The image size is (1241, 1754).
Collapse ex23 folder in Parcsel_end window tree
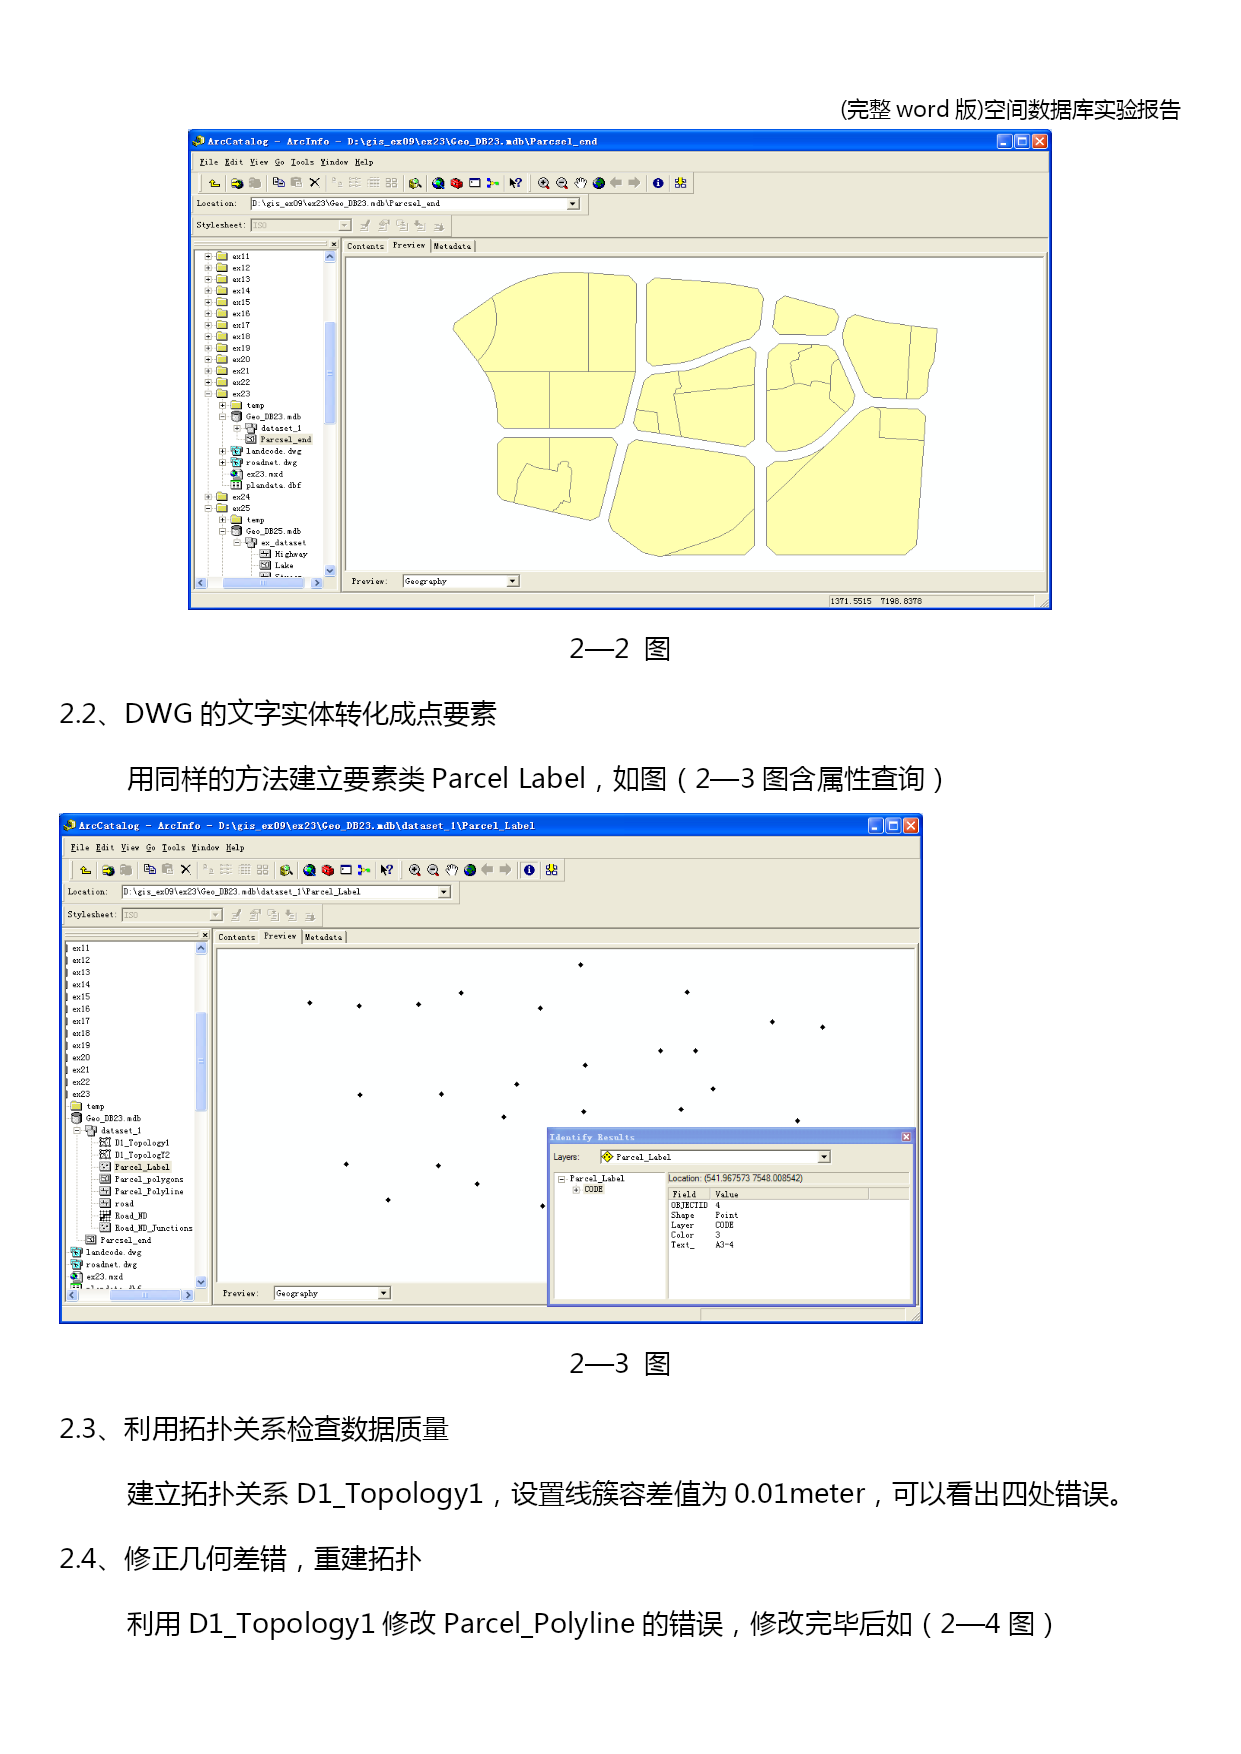208,394
